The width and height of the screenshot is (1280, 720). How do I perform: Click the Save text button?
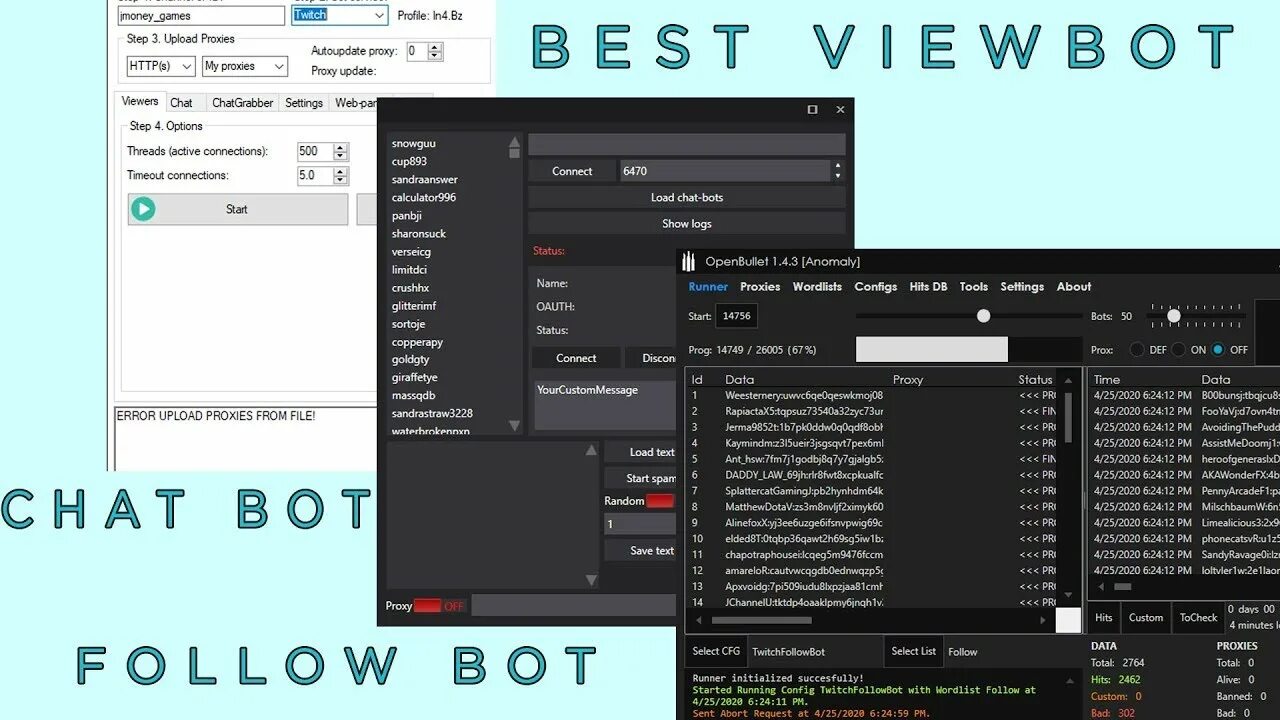click(641, 551)
